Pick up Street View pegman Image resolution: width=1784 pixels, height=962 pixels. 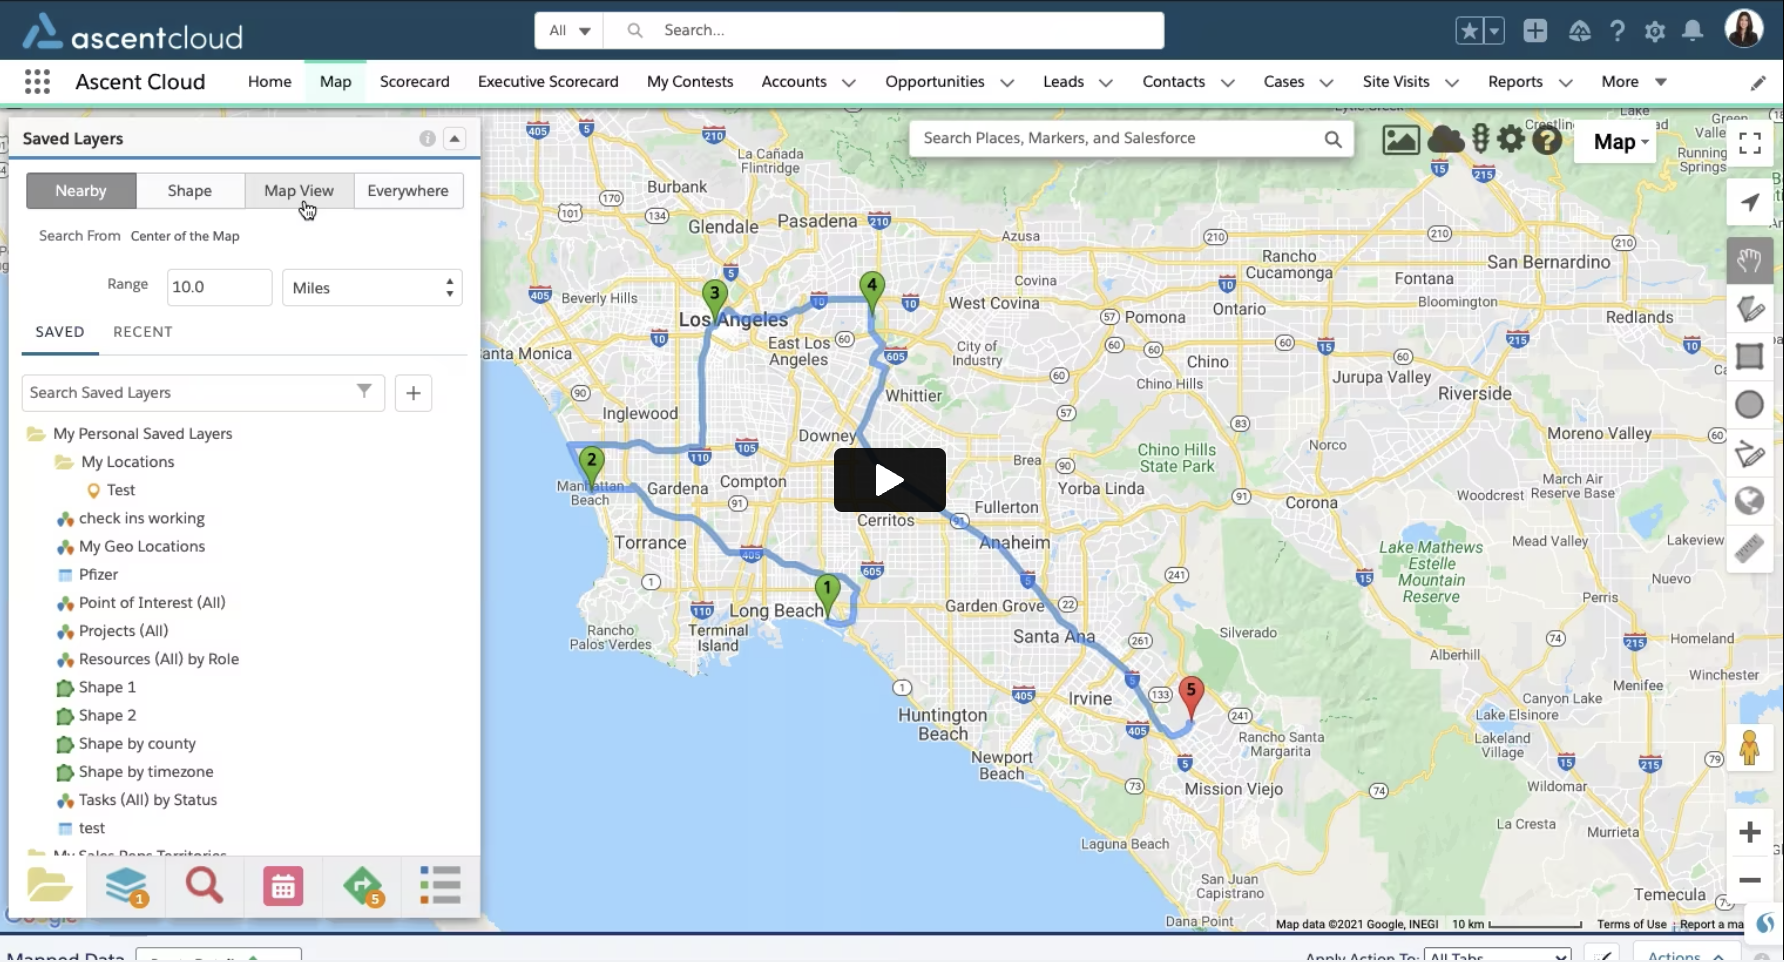point(1749,748)
